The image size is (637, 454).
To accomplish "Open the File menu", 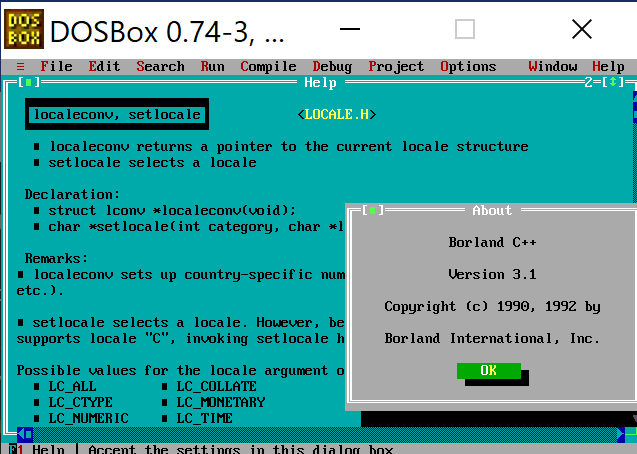I will click(56, 66).
